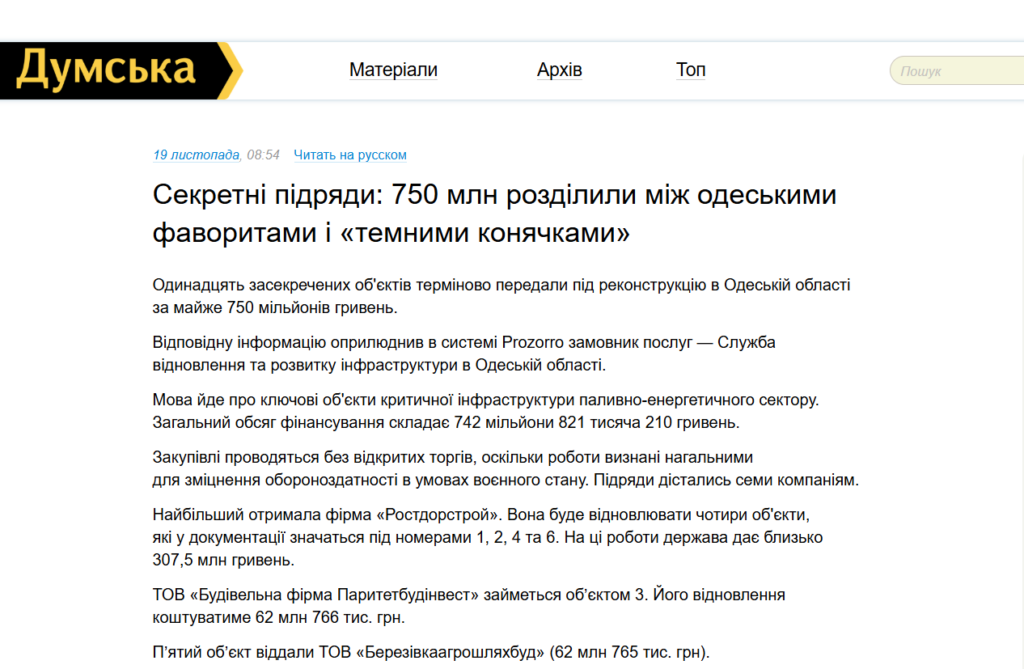Click paragraph starting with Мова йде

tap(485, 411)
